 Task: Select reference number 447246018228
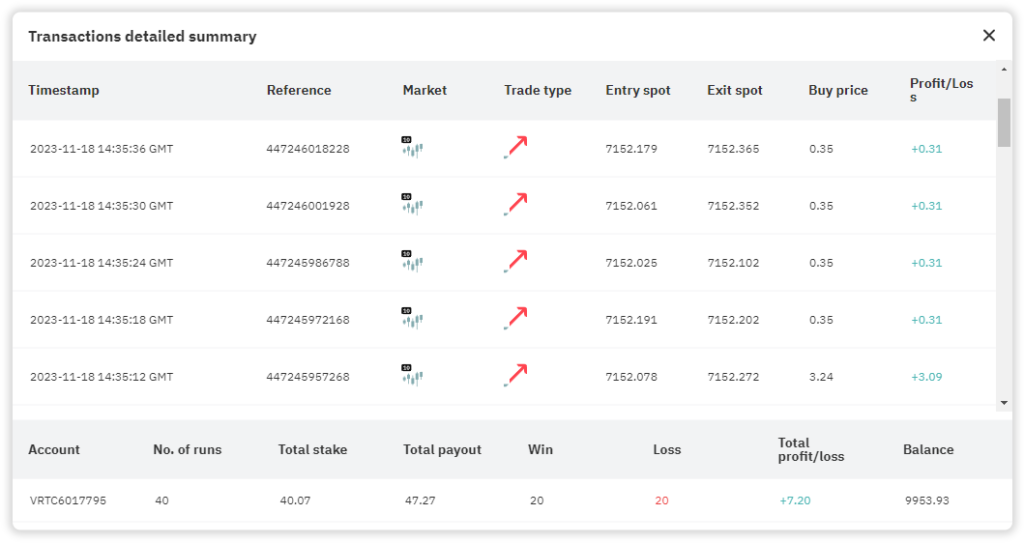click(x=308, y=149)
